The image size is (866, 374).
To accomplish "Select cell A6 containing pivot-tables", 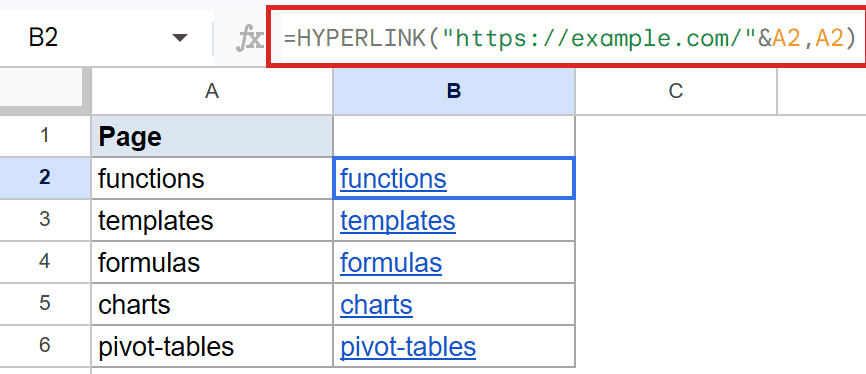I will (x=212, y=346).
